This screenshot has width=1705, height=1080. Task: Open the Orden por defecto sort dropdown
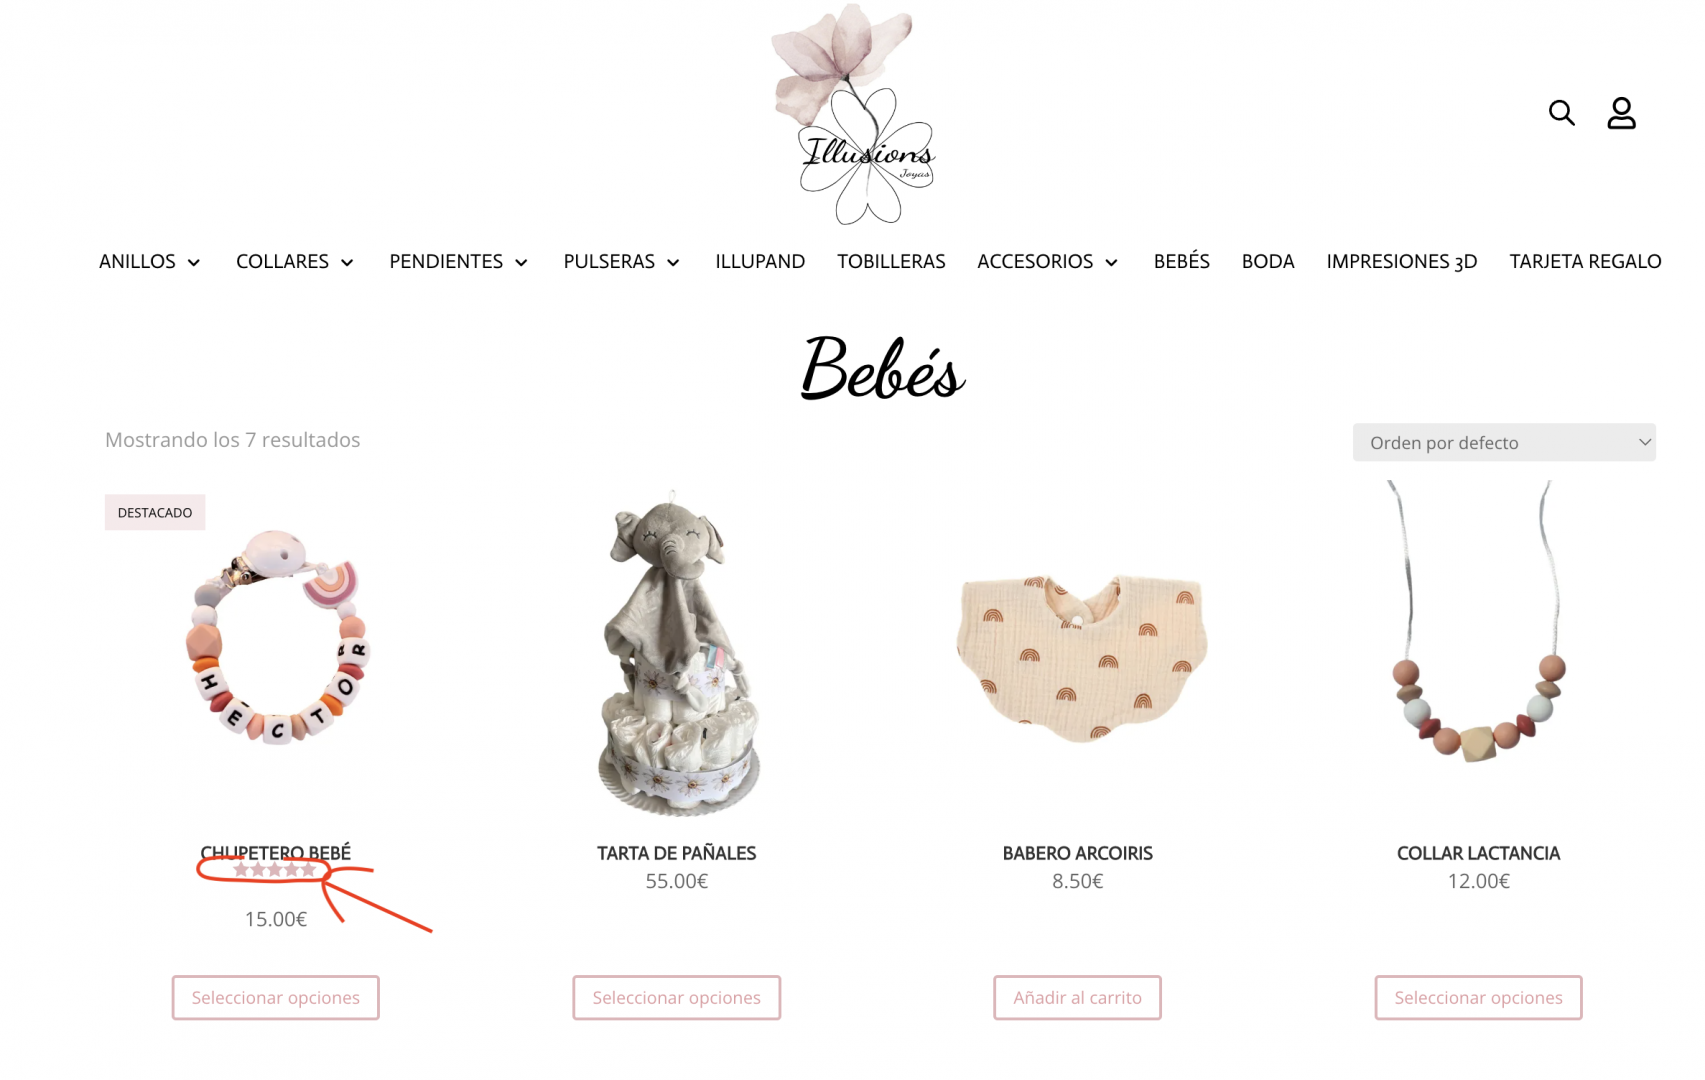tap(1504, 442)
